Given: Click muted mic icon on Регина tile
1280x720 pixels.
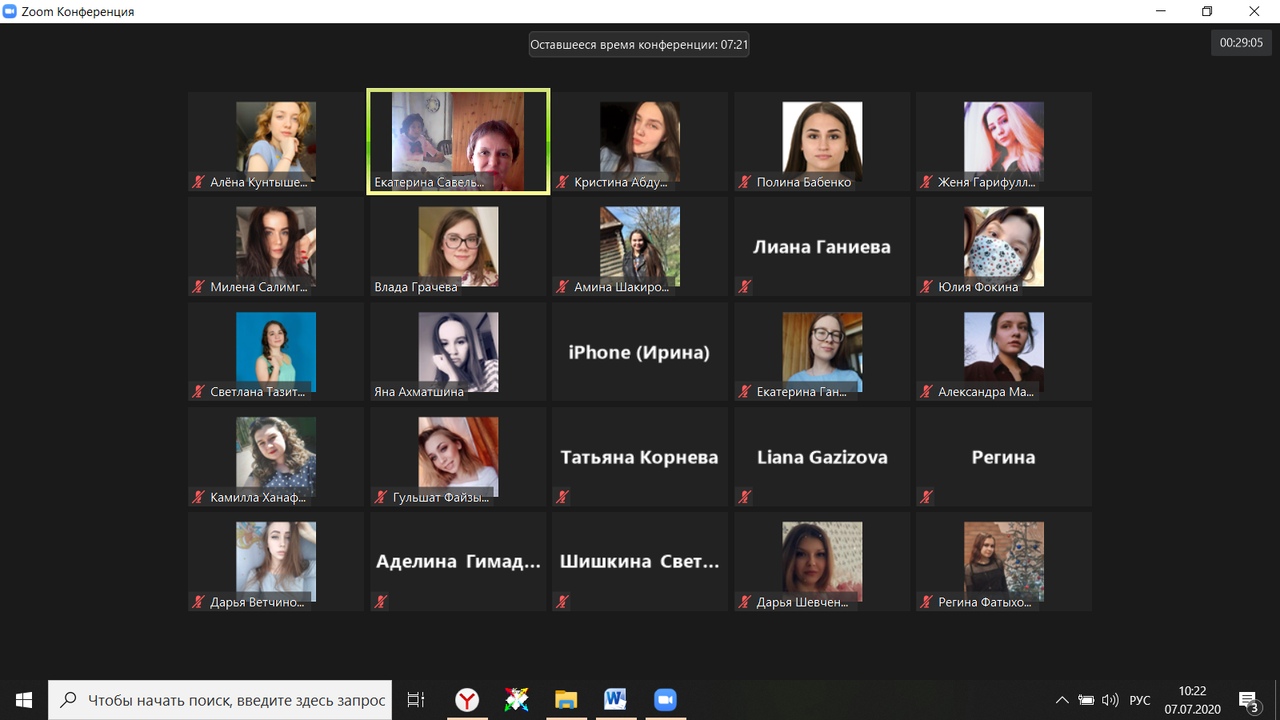Looking at the screenshot, I should (x=926, y=497).
